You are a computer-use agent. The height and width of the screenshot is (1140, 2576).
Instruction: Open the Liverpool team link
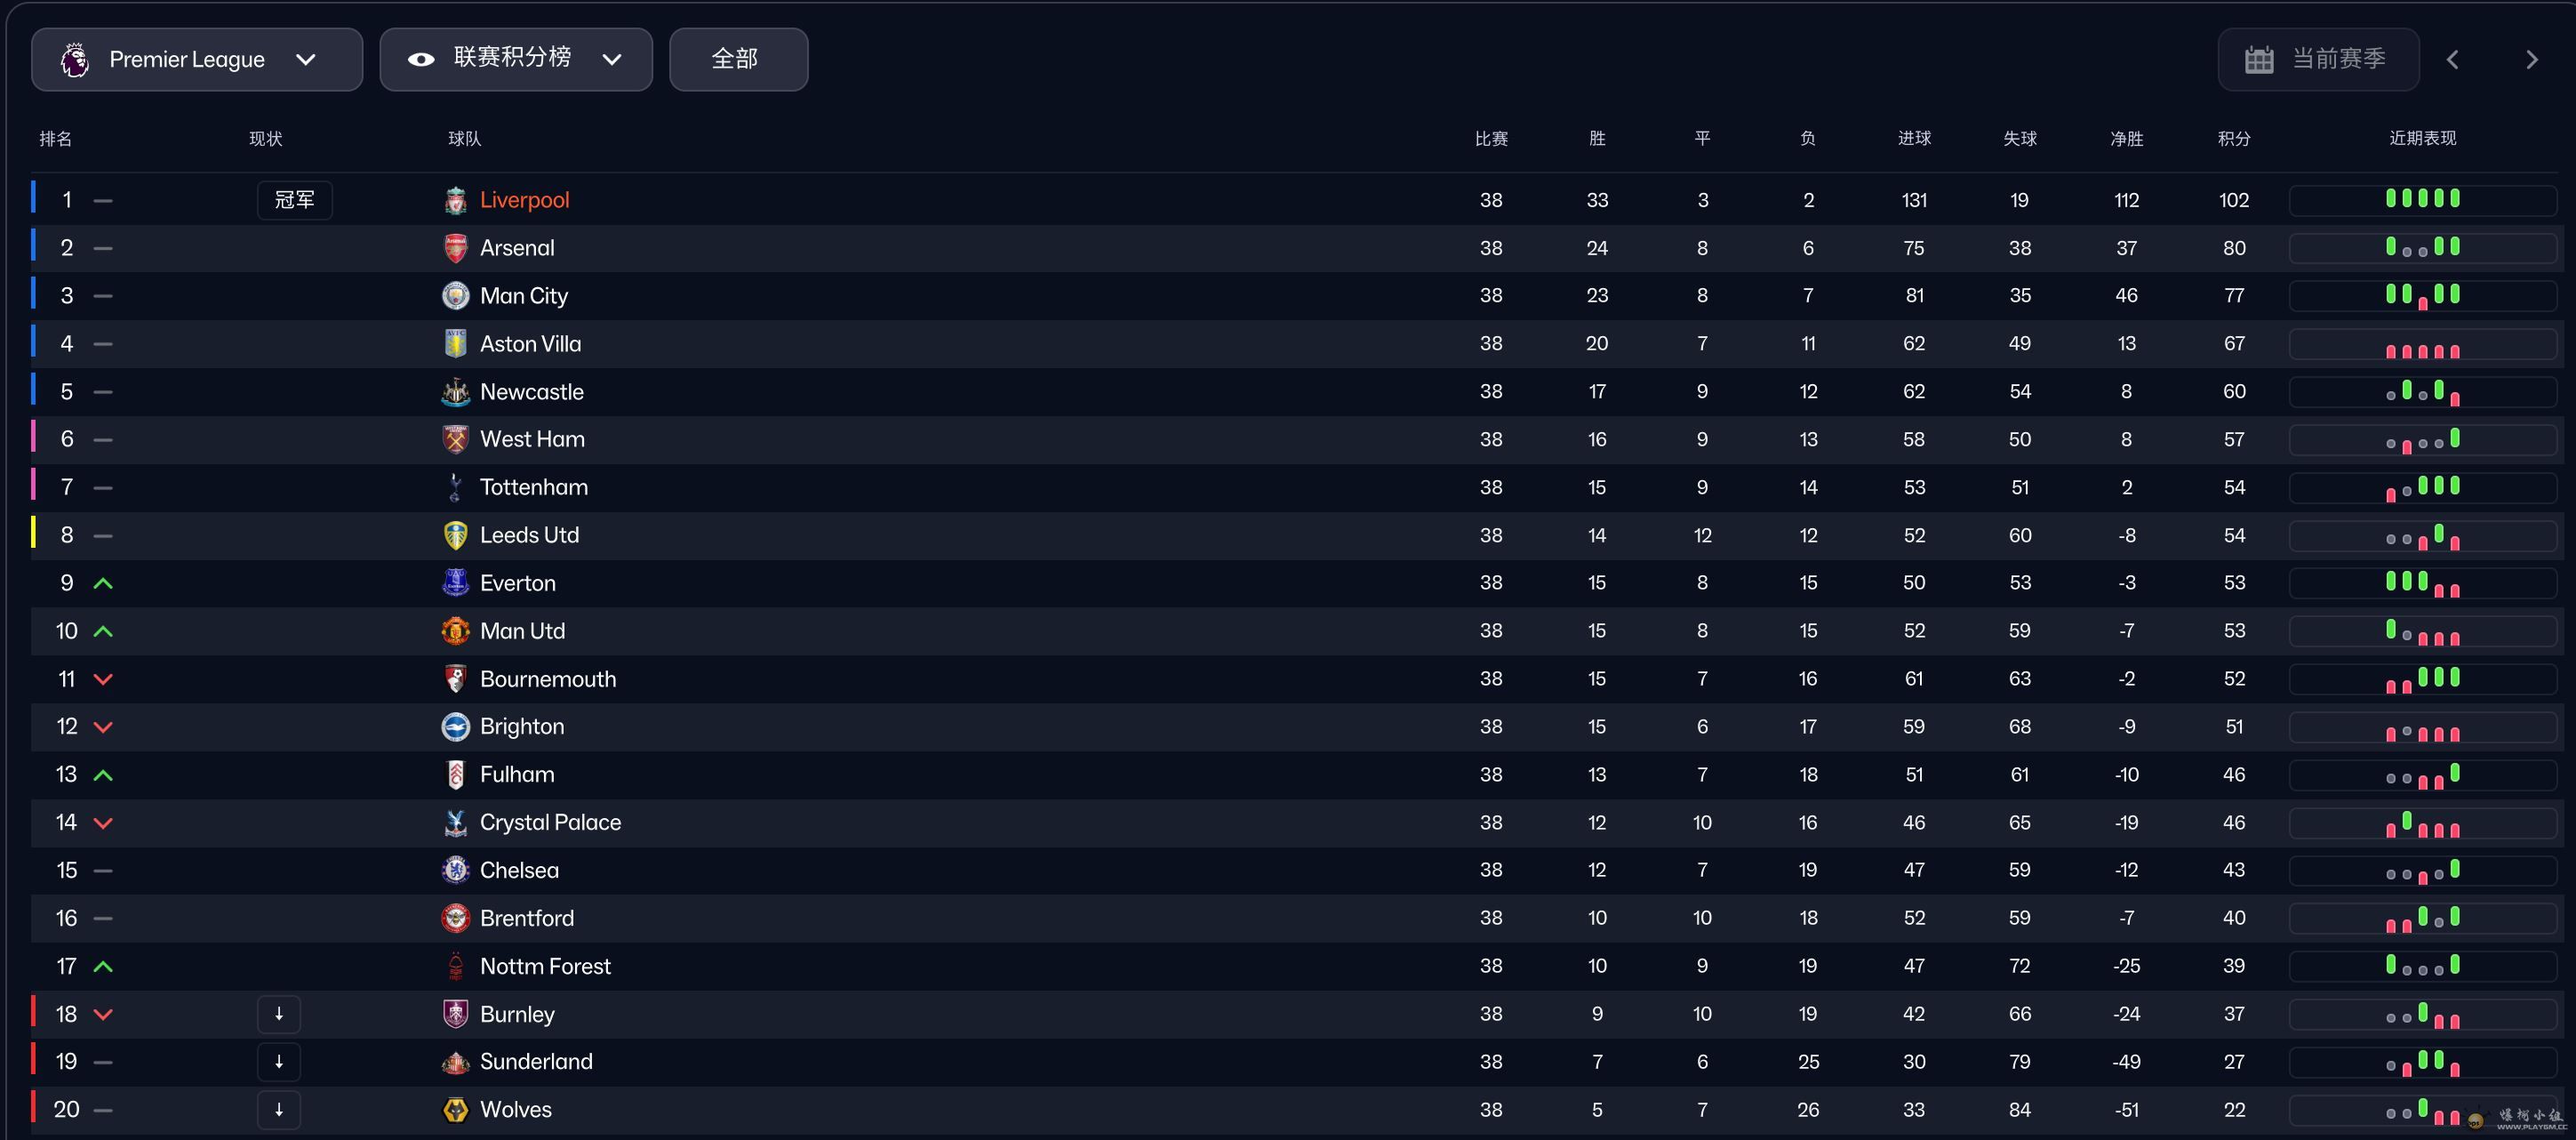[524, 200]
